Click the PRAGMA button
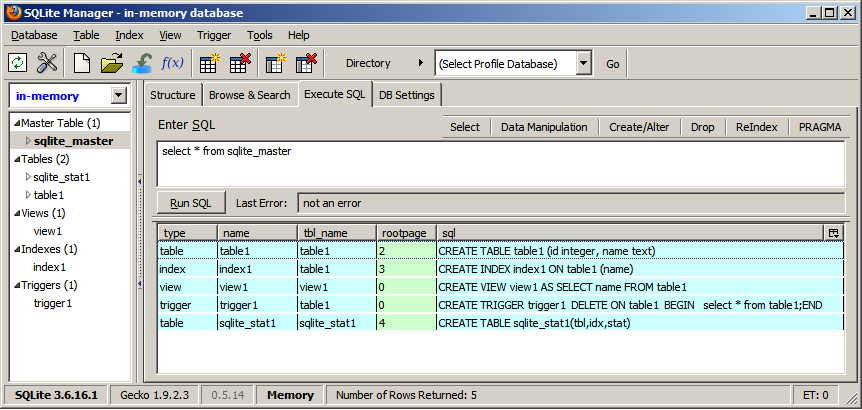Viewport: 862px width, 410px height. pyautogui.click(x=820, y=127)
